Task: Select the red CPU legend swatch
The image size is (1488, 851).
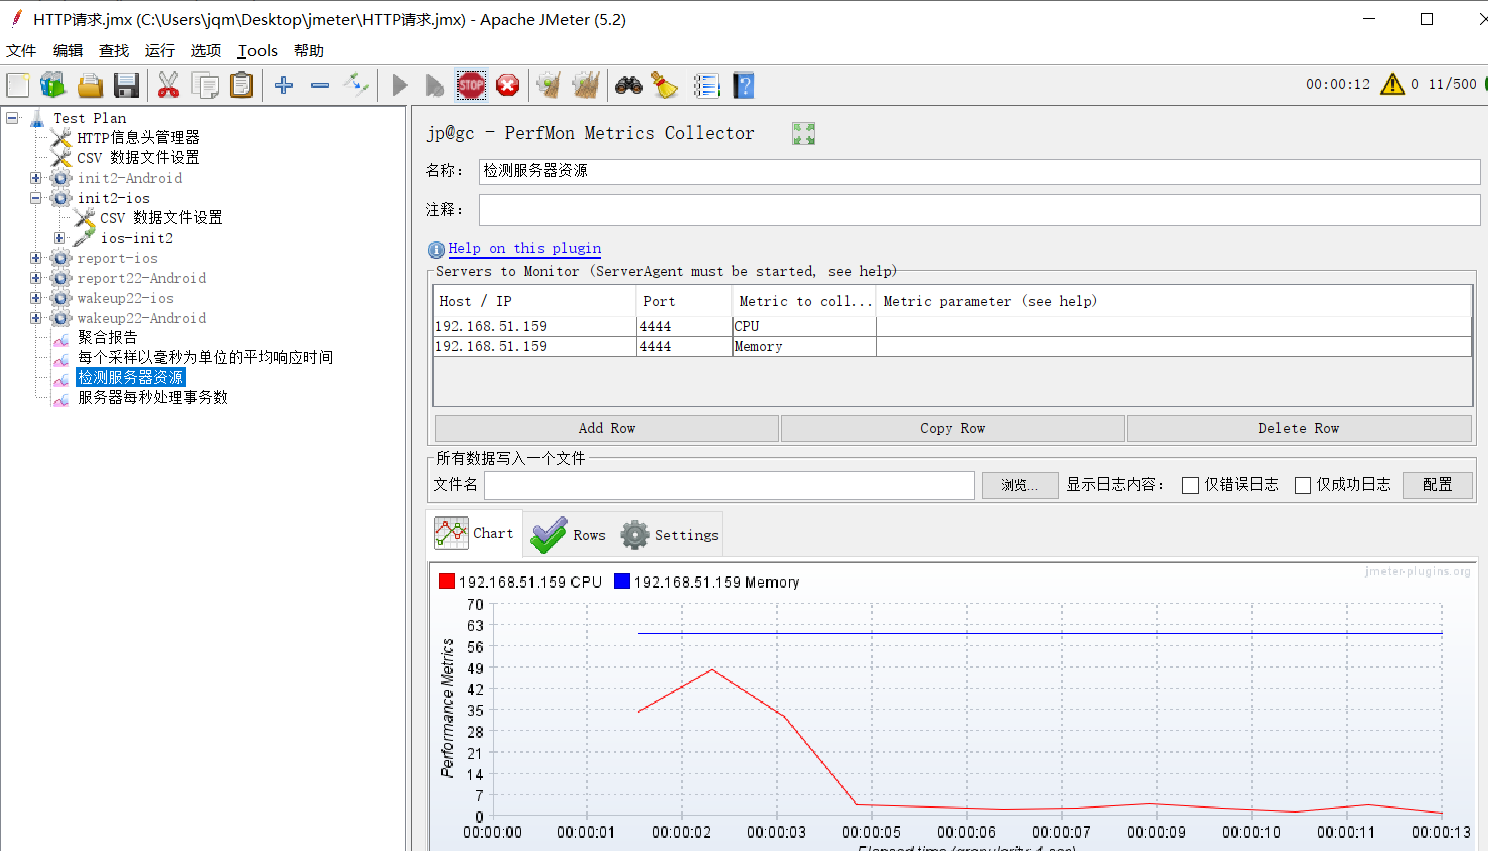Action: (446, 581)
